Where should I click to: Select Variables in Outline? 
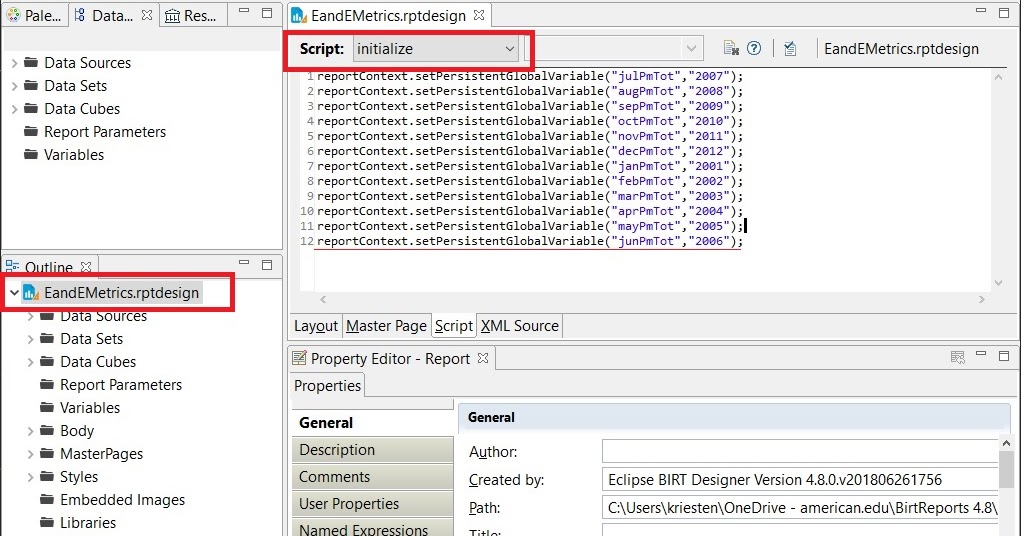90,408
